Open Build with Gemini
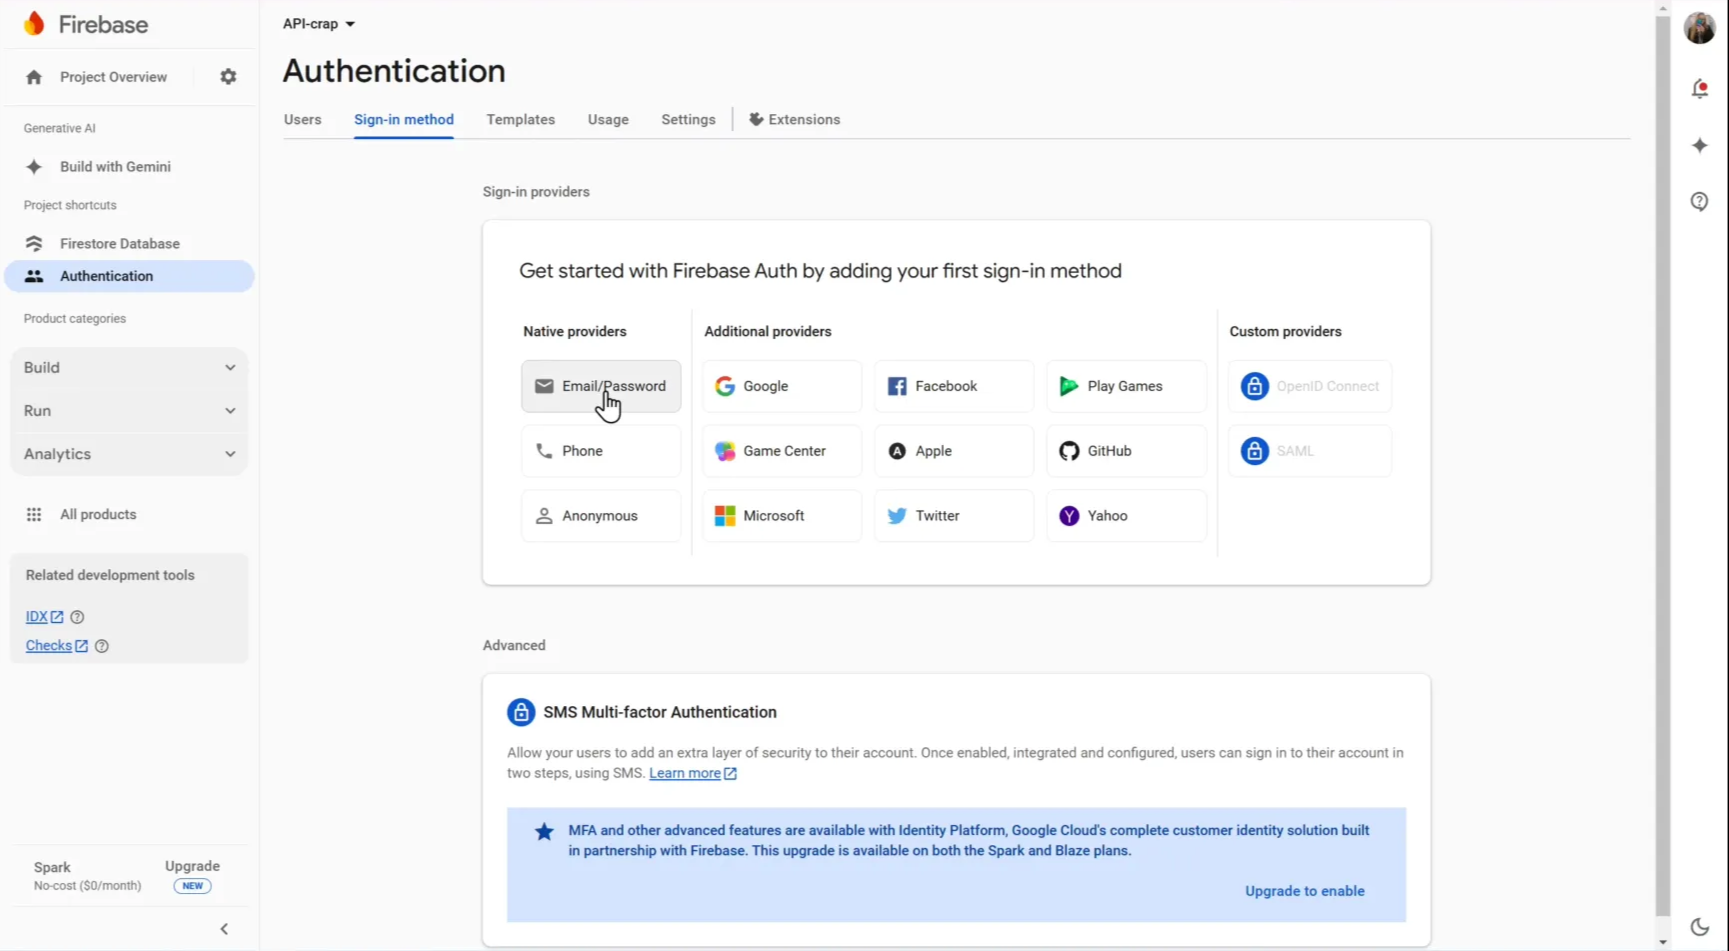The height and width of the screenshot is (951, 1729). pyautogui.click(x=115, y=167)
